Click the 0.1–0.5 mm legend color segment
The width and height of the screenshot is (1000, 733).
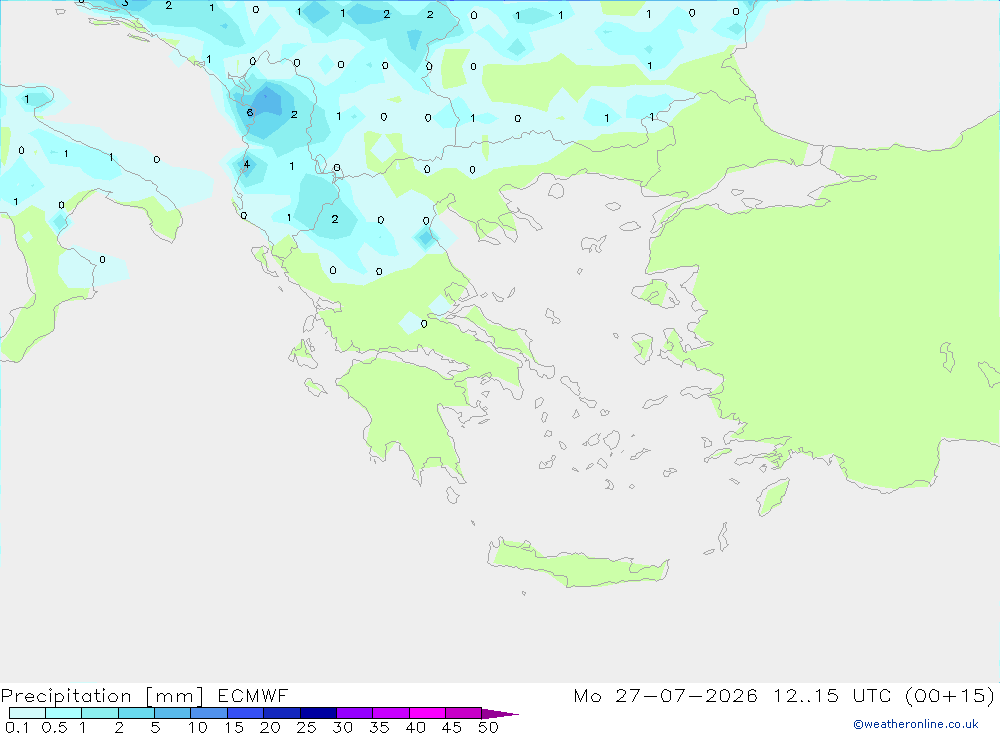click(x=27, y=713)
